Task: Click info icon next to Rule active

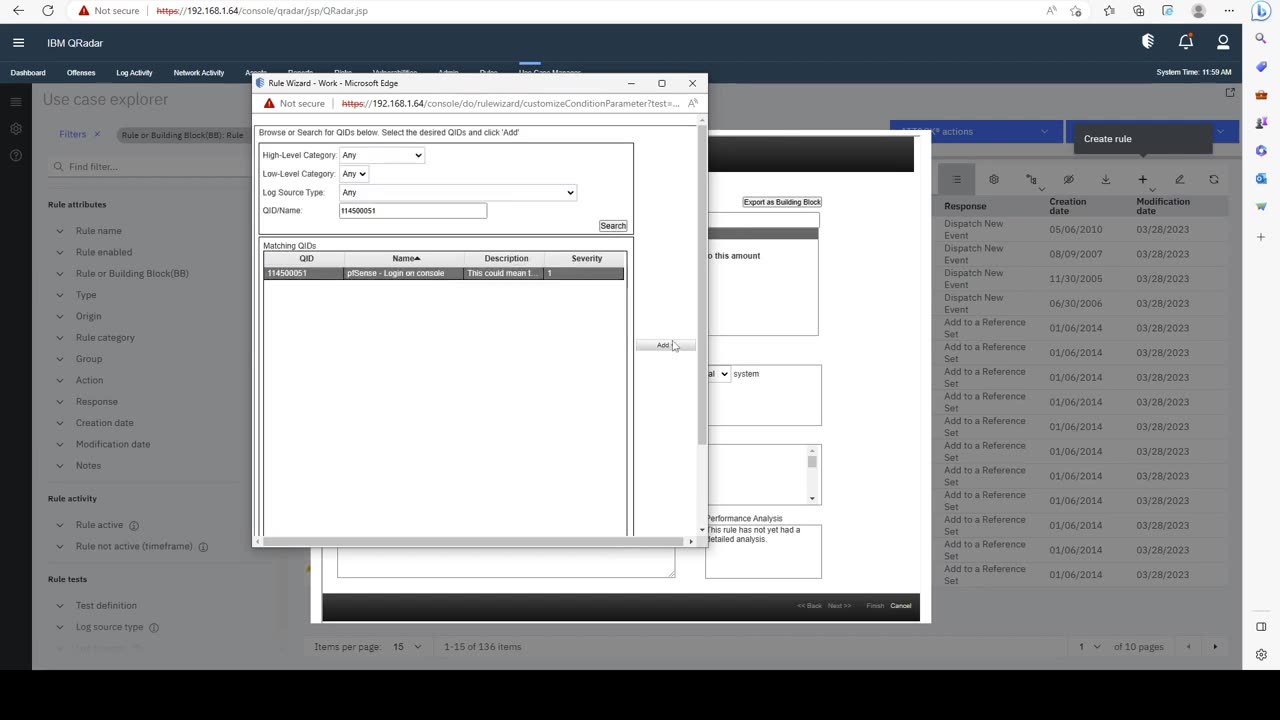Action: click(x=133, y=525)
